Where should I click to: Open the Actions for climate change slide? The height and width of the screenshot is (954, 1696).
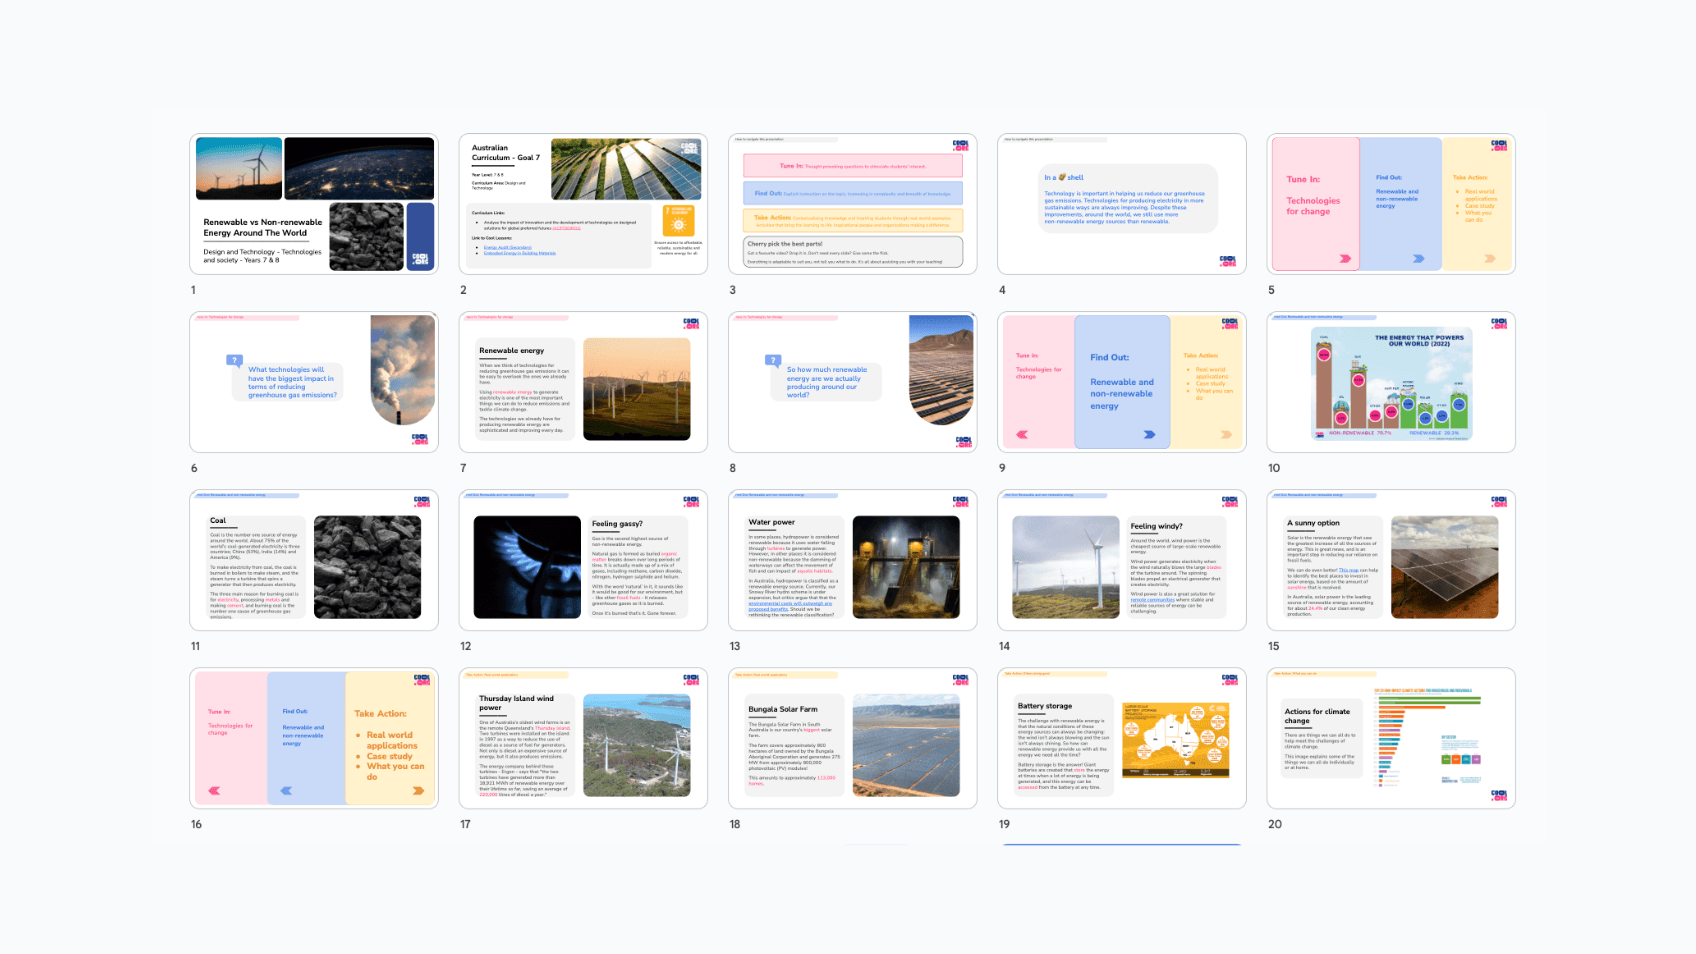click(1390, 738)
